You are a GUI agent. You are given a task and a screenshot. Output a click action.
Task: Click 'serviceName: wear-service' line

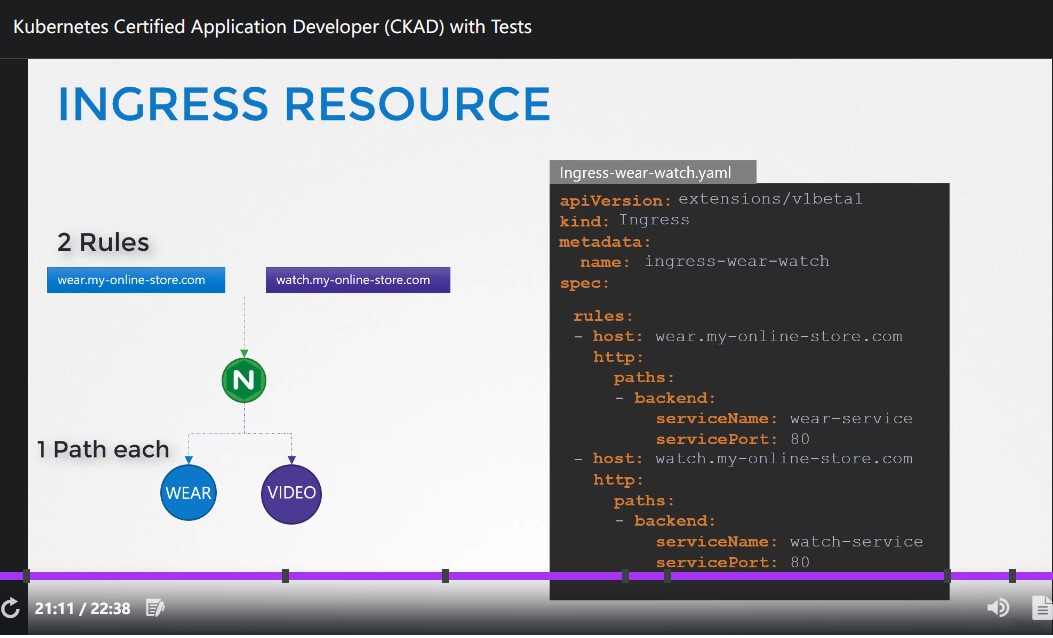point(784,418)
